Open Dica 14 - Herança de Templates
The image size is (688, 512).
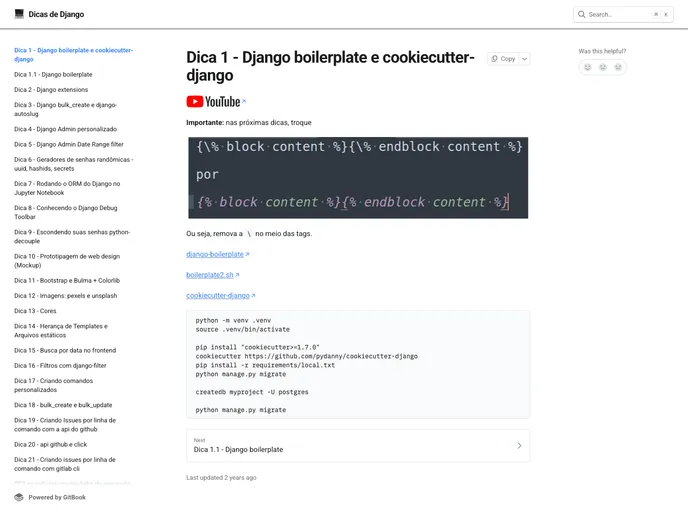61,331
